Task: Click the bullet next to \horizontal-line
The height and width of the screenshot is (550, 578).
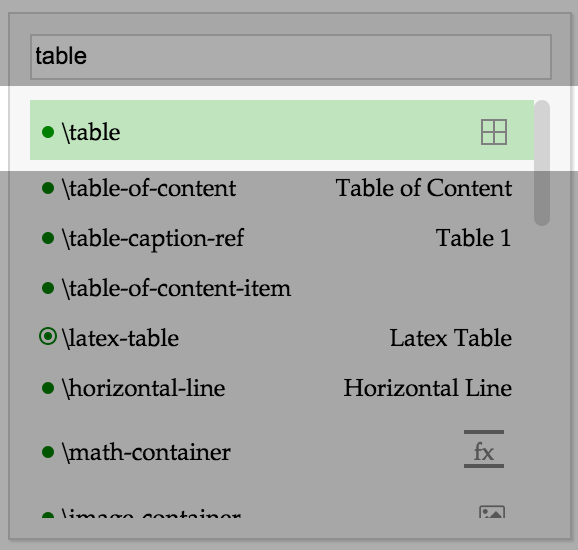Action: click(x=48, y=388)
